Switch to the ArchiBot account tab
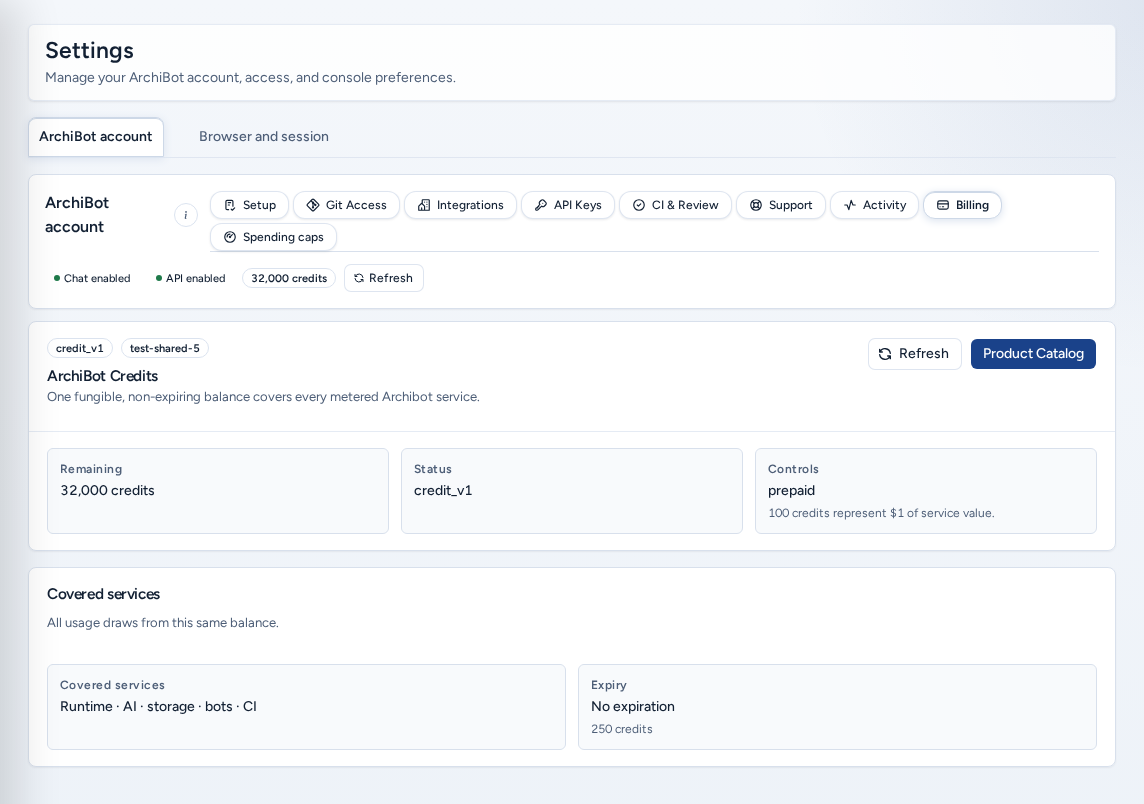The width and height of the screenshot is (1144, 804). coord(96,137)
